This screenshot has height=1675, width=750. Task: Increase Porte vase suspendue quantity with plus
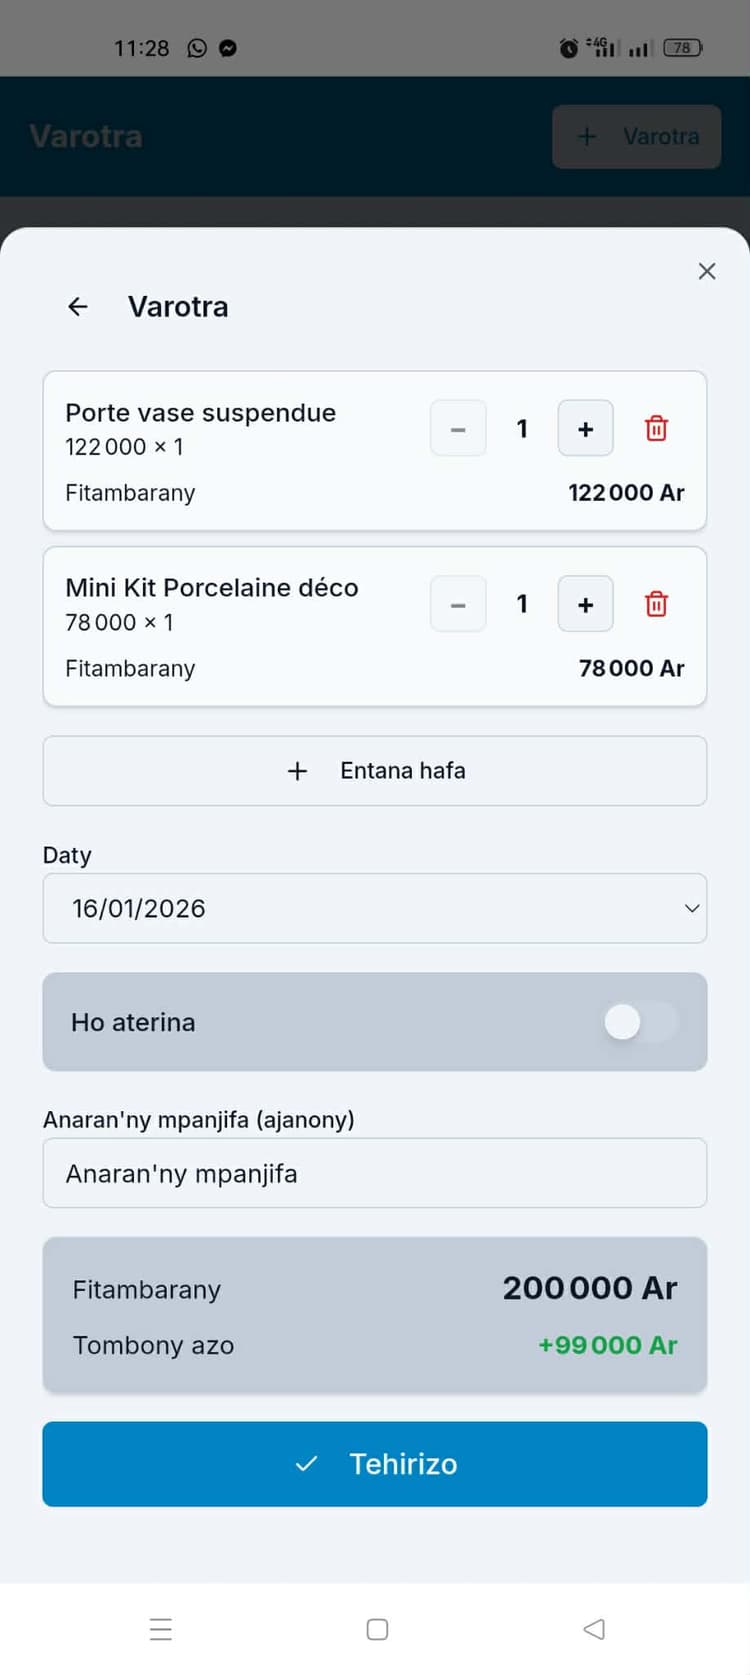point(585,428)
